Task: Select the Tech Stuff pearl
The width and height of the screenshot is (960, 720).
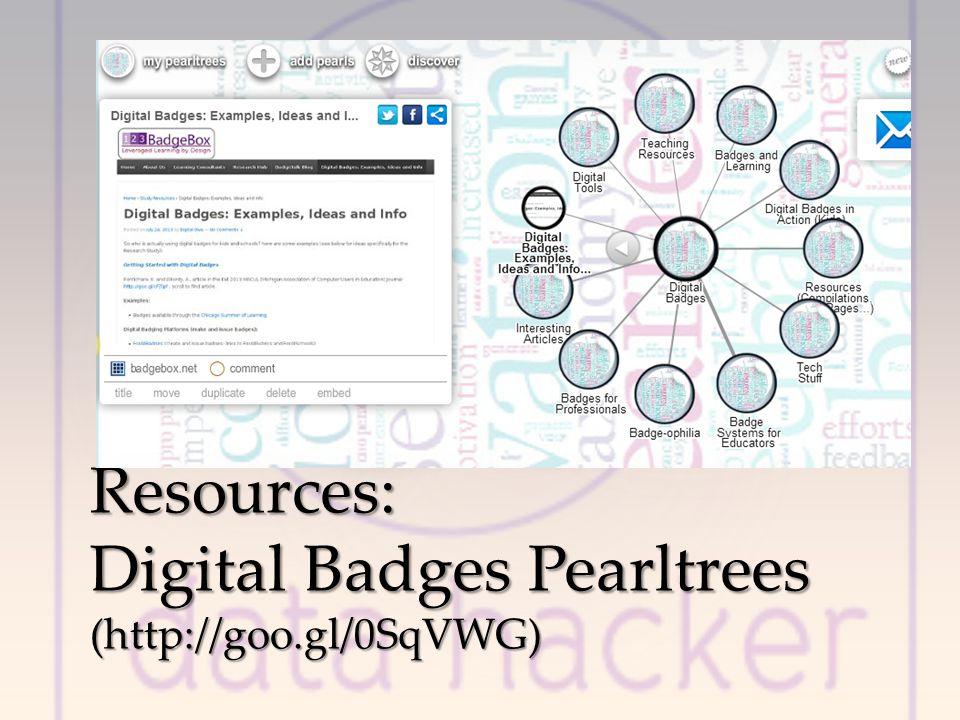Action: [809, 328]
